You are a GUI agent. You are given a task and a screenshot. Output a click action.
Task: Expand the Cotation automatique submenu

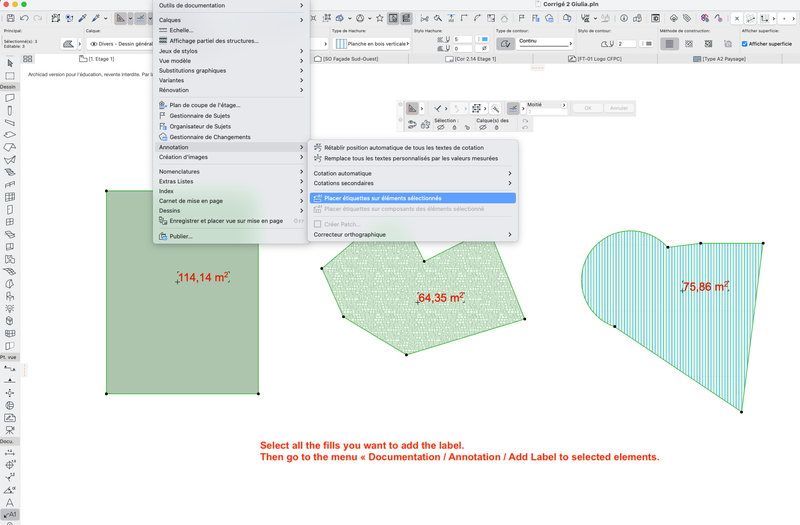click(x=412, y=173)
